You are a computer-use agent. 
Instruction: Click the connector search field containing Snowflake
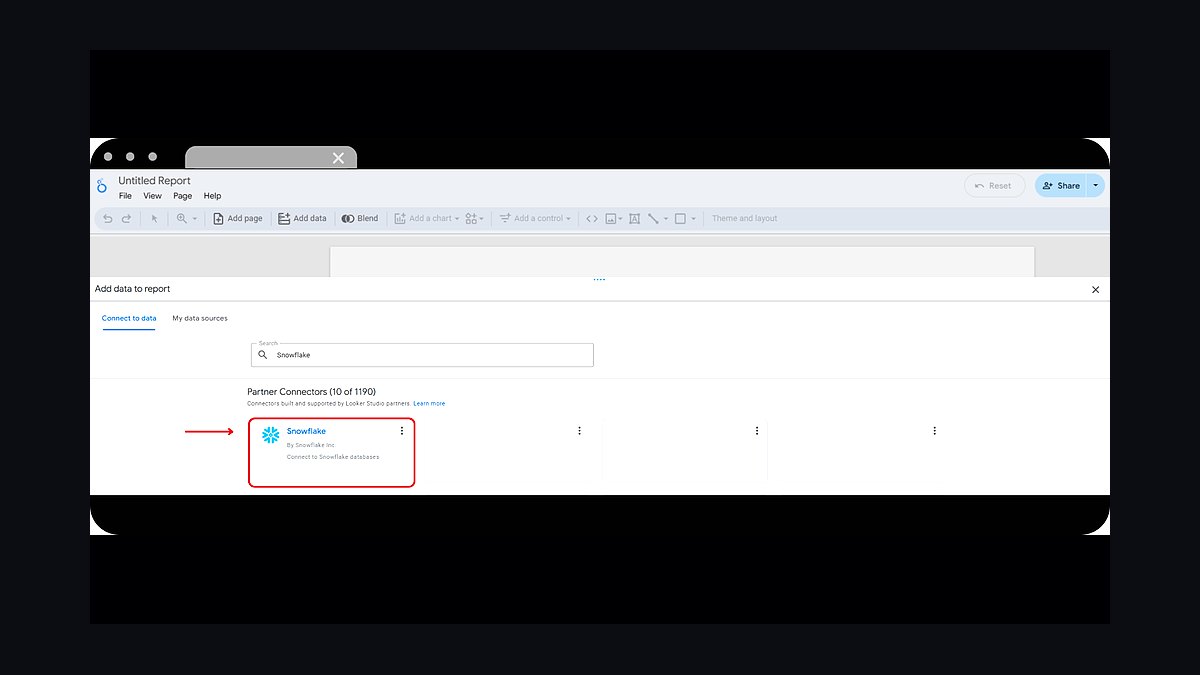click(x=422, y=355)
